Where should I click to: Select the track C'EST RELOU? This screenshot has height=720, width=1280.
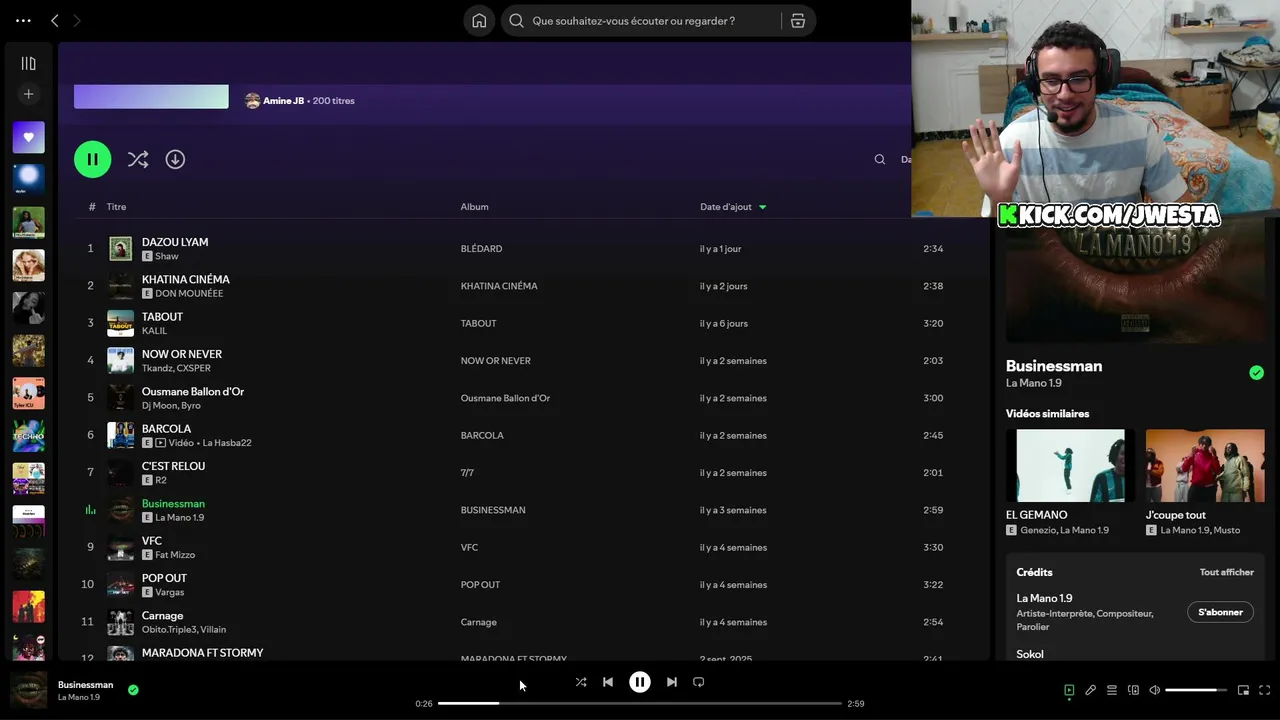point(173,466)
